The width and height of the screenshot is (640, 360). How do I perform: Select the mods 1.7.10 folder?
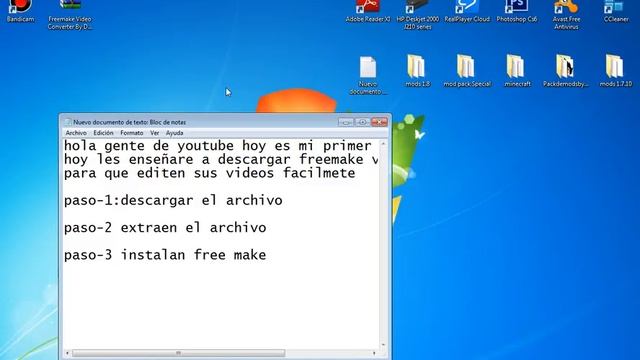coord(616,71)
